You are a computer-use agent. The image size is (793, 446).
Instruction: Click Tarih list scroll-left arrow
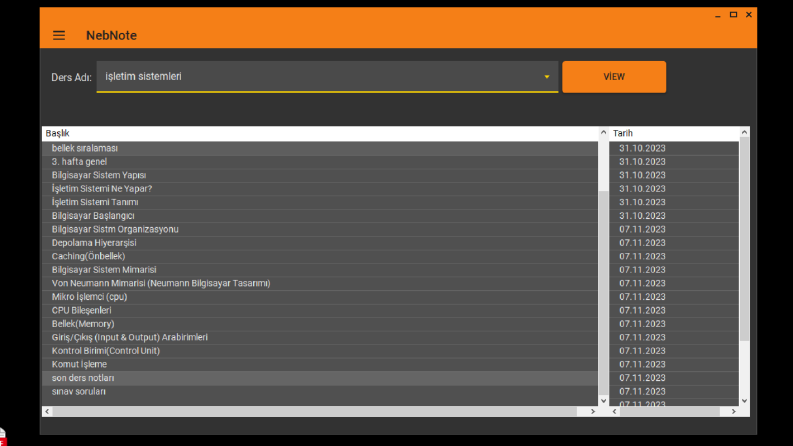click(x=614, y=412)
